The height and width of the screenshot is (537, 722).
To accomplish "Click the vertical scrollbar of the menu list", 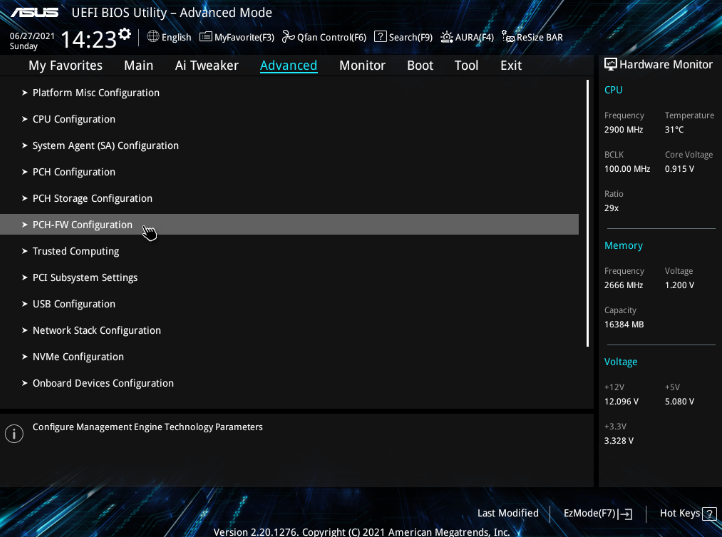I will tap(588, 213).
